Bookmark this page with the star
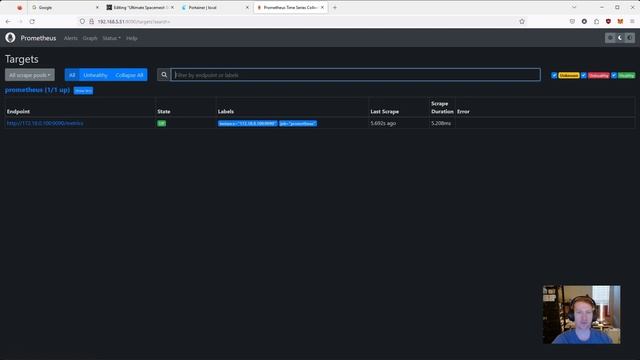This screenshot has height=360, width=640. tap(522, 21)
